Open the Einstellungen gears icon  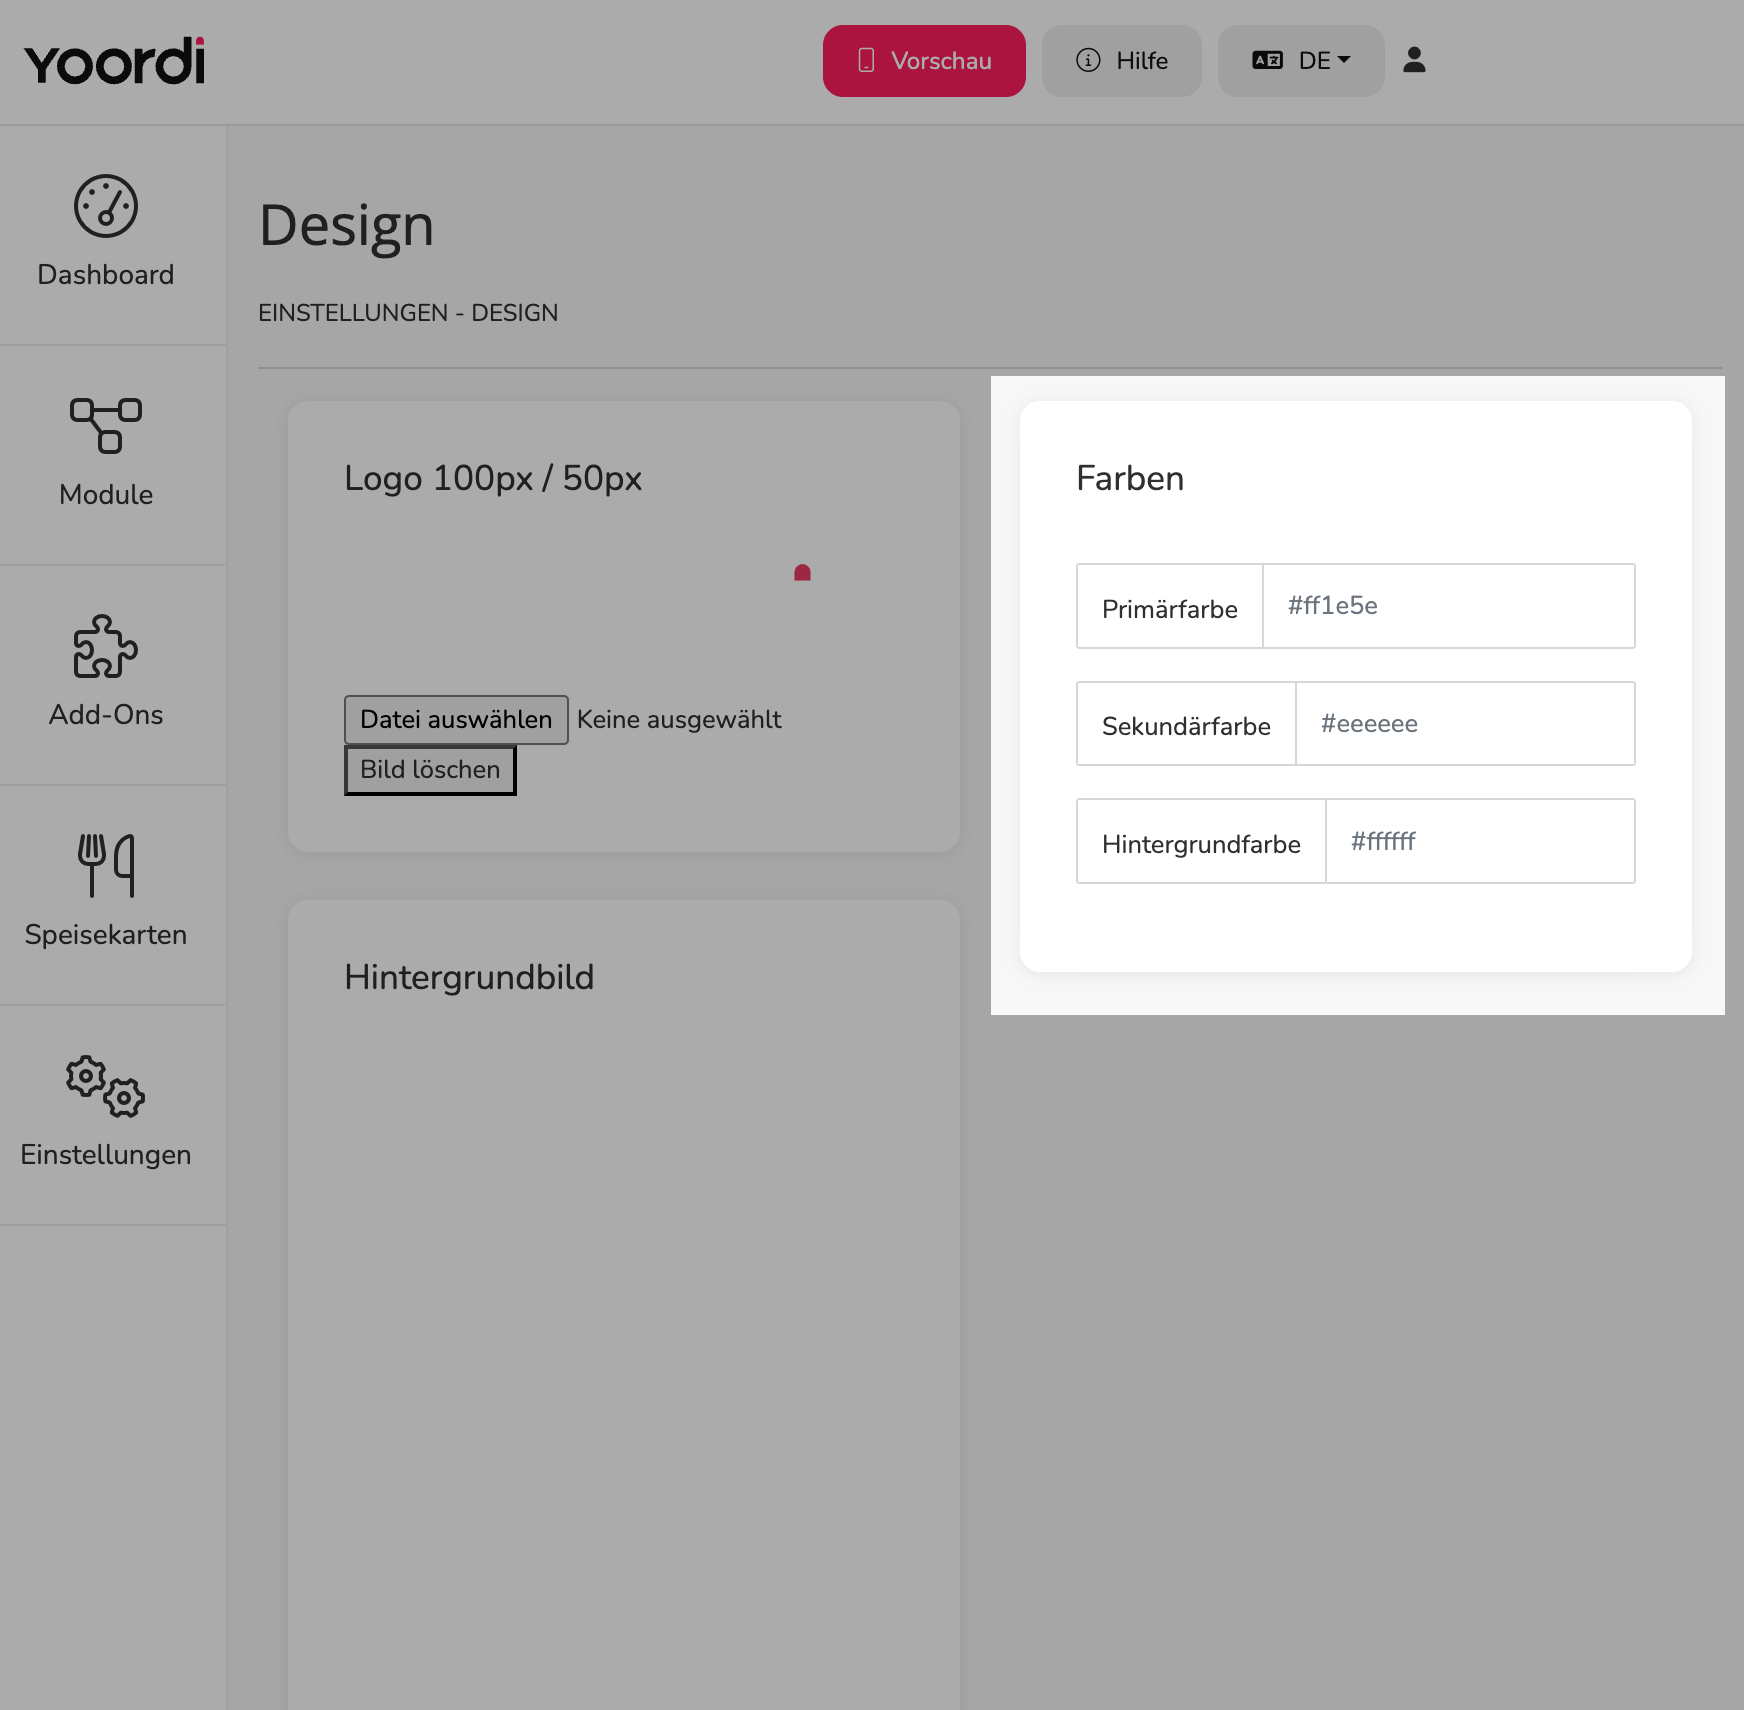tap(106, 1086)
